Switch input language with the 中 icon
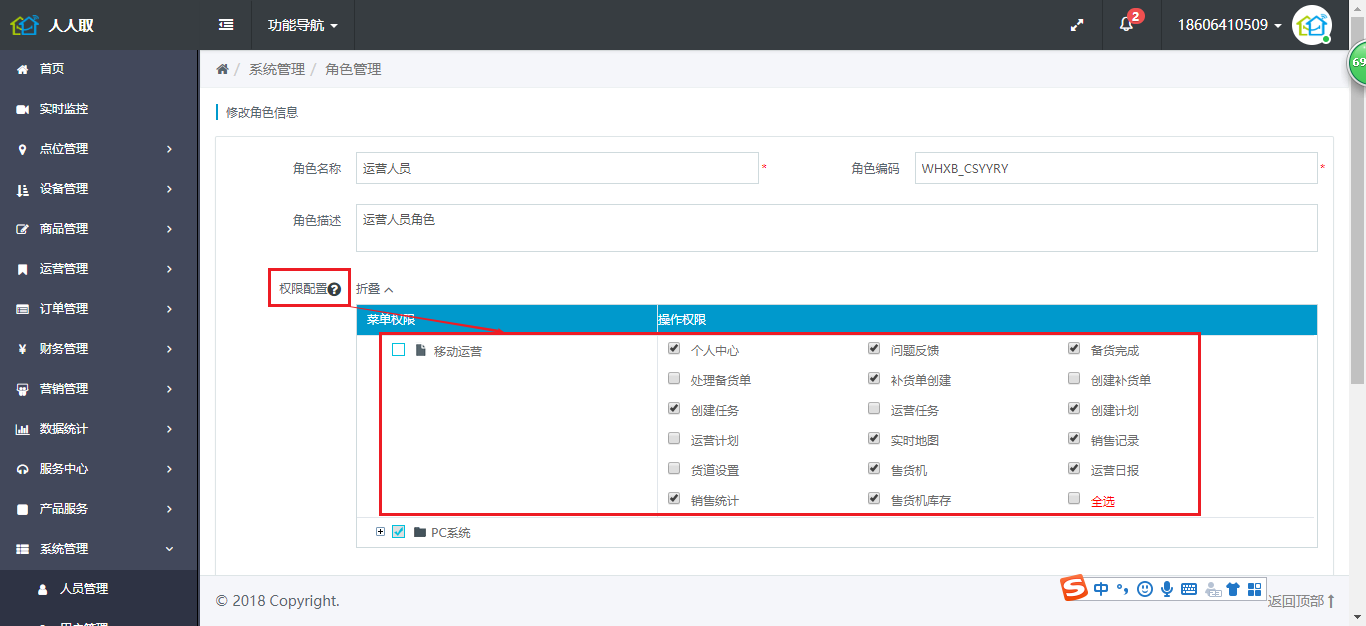The width and height of the screenshot is (1366, 626). point(1101,589)
